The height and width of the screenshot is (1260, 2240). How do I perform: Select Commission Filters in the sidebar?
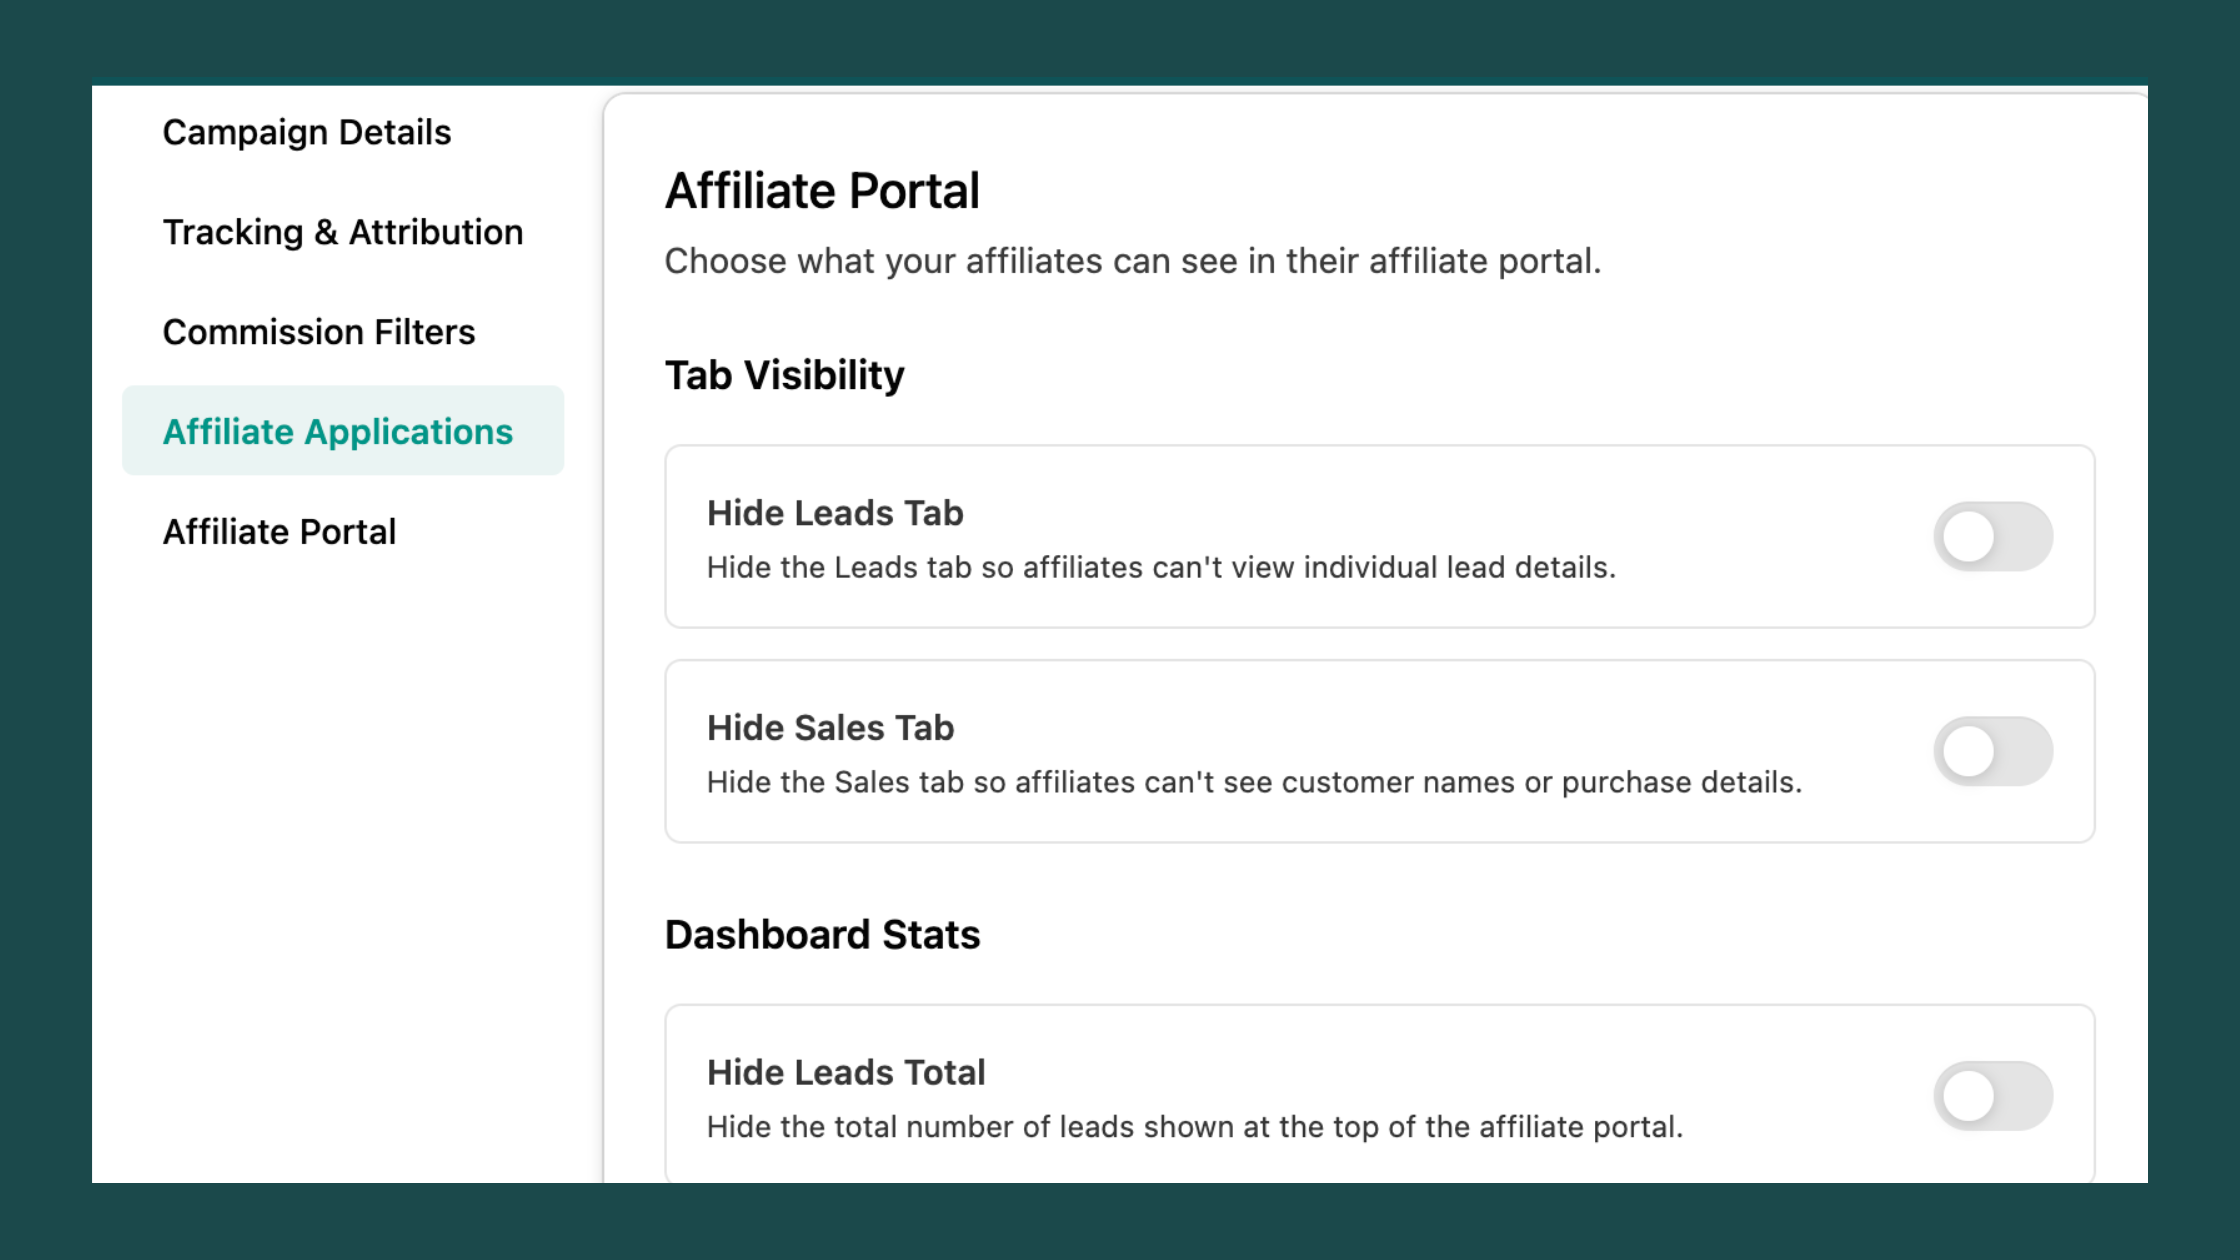(x=319, y=331)
